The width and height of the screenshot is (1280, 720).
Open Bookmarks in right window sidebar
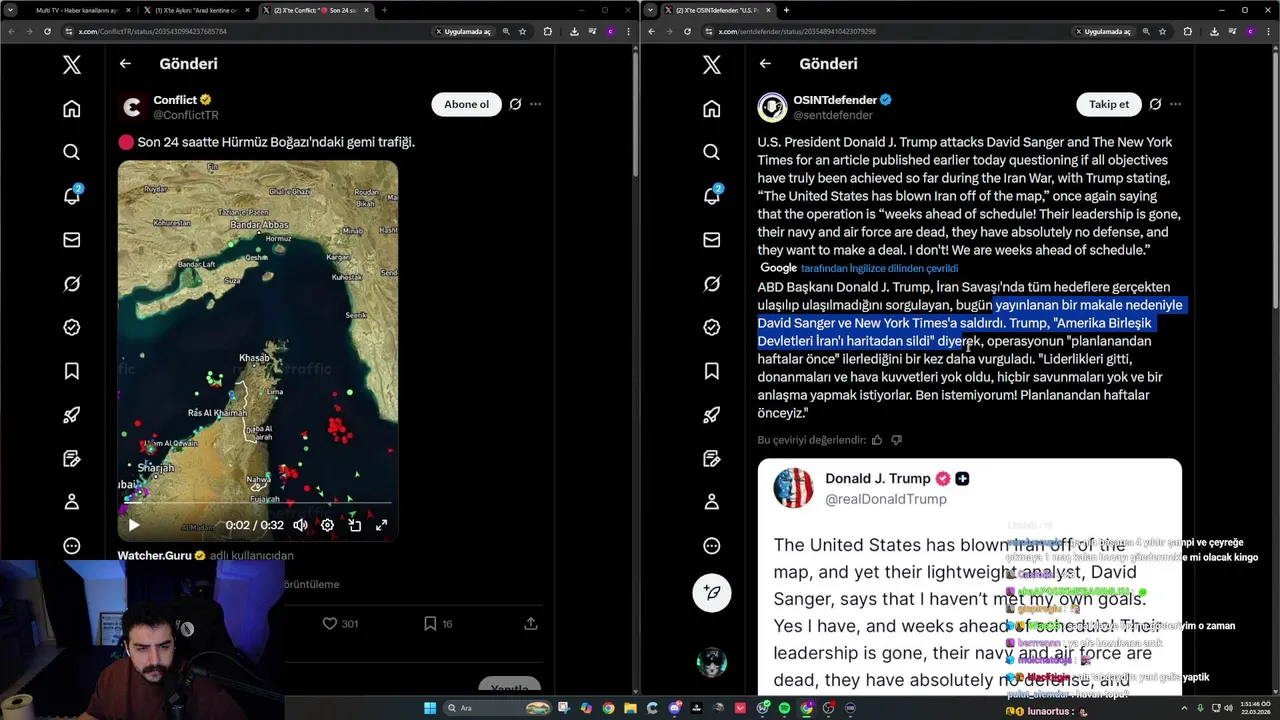click(x=711, y=371)
